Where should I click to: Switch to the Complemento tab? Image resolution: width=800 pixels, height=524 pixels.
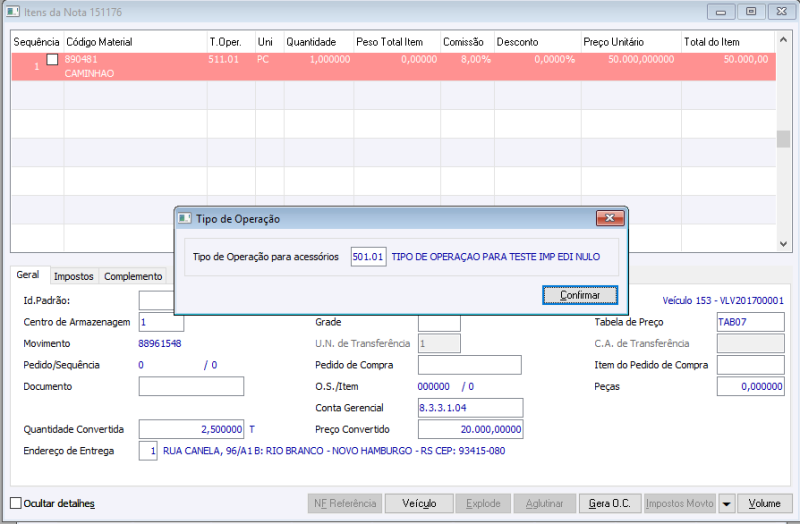point(133,276)
